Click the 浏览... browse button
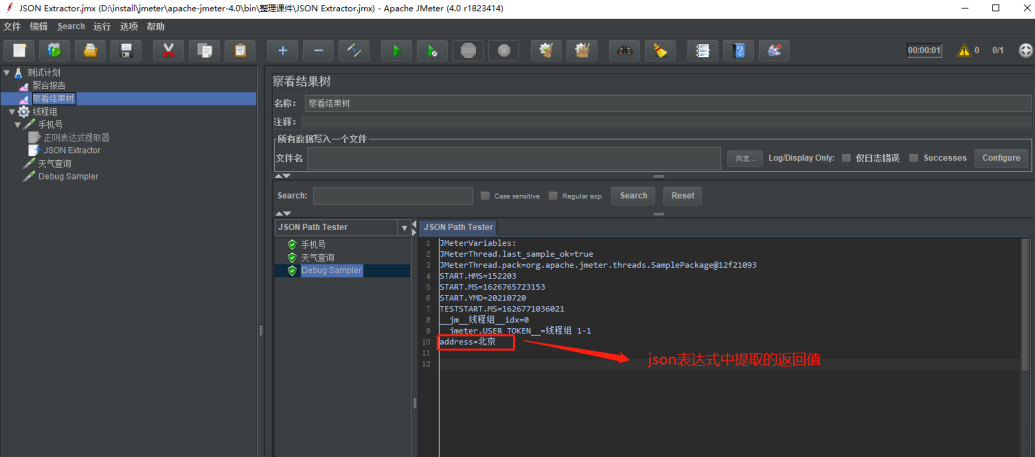 (x=745, y=158)
